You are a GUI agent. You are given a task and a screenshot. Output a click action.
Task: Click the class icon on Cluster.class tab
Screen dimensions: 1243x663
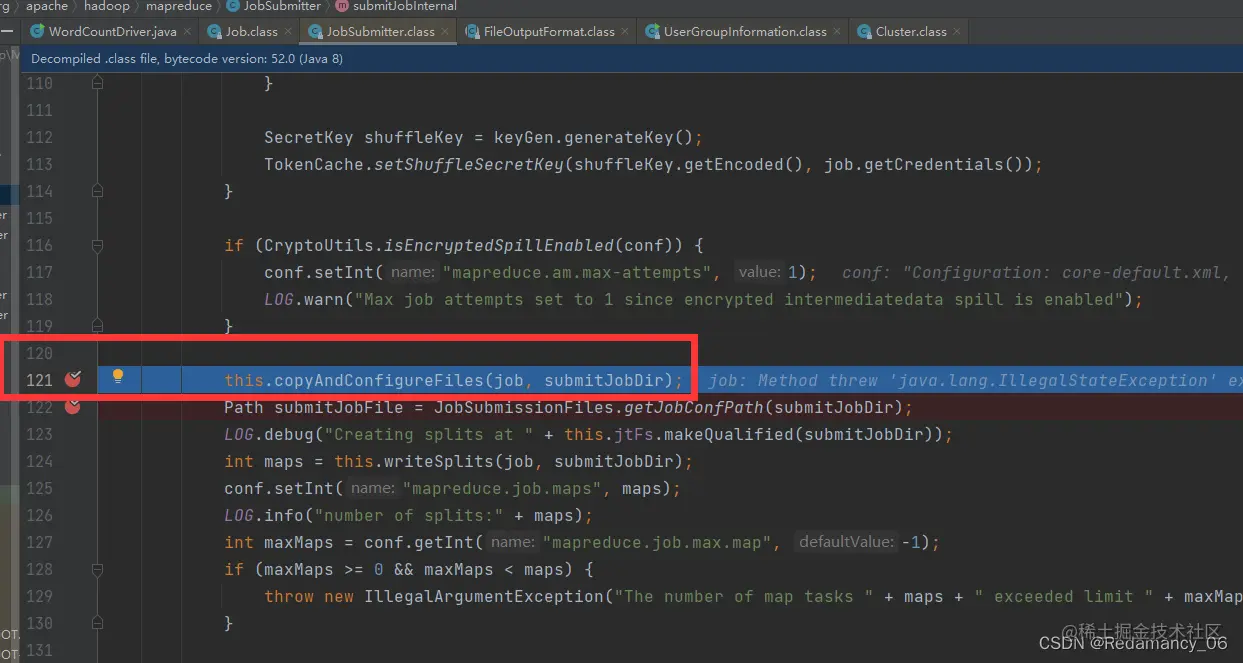click(x=864, y=32)
